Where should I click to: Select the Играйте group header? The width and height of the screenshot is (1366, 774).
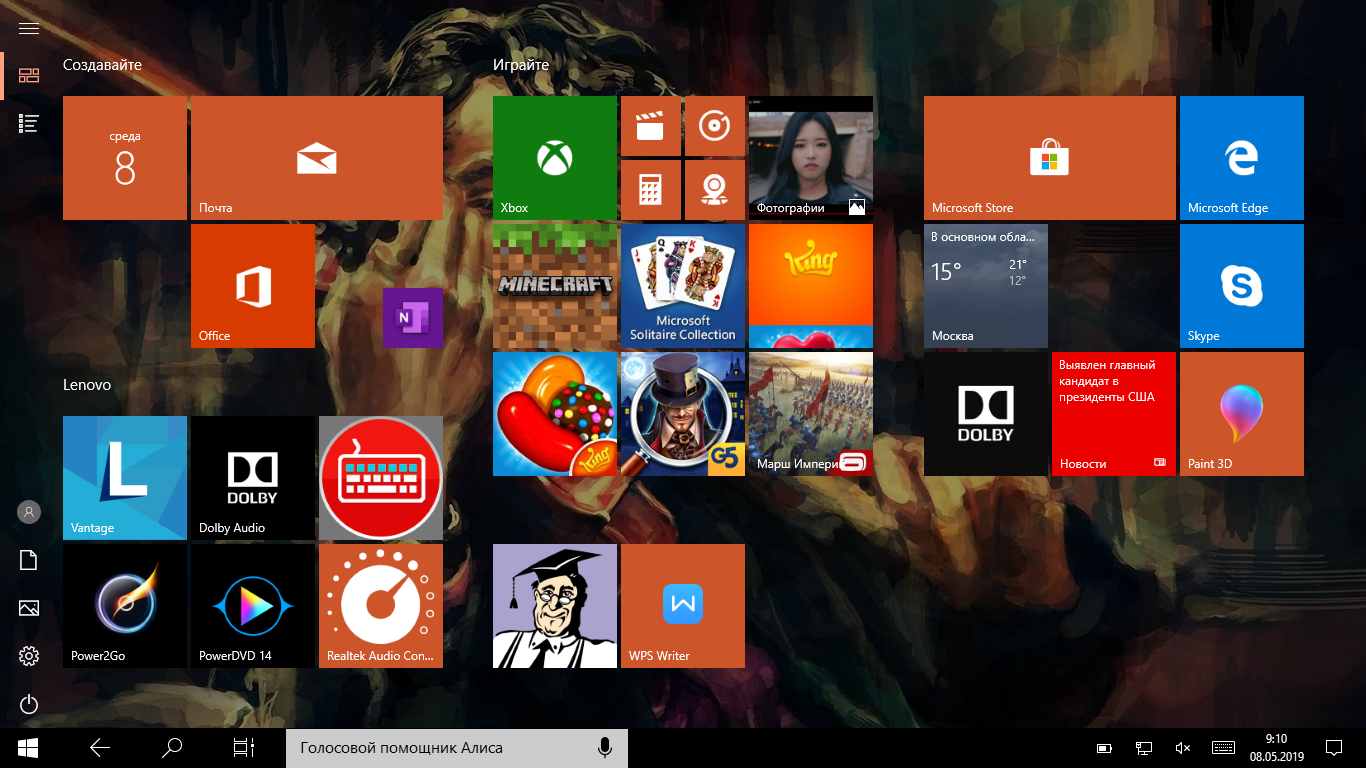pos(521,65)
